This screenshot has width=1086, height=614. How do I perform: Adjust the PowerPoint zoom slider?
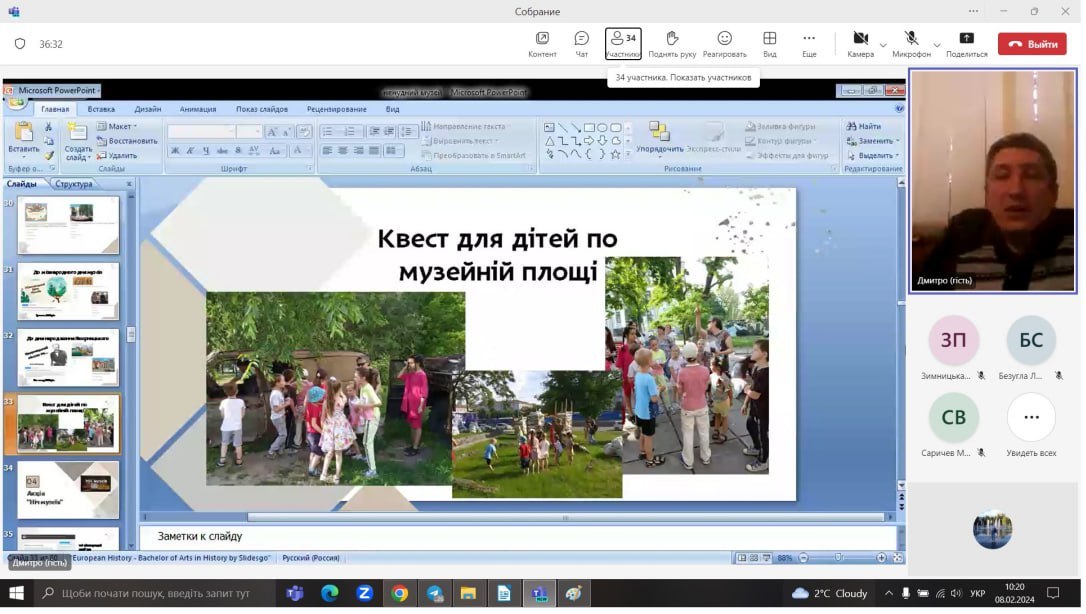pyautogui.click(x=838, y=558)
